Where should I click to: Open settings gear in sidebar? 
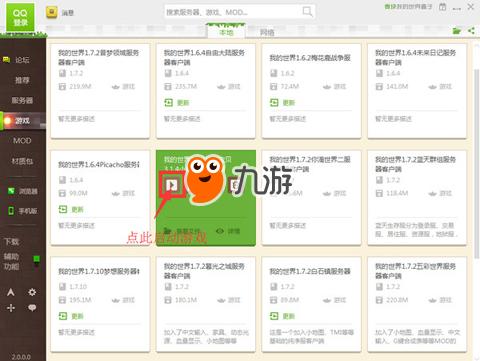coord(32,292)
